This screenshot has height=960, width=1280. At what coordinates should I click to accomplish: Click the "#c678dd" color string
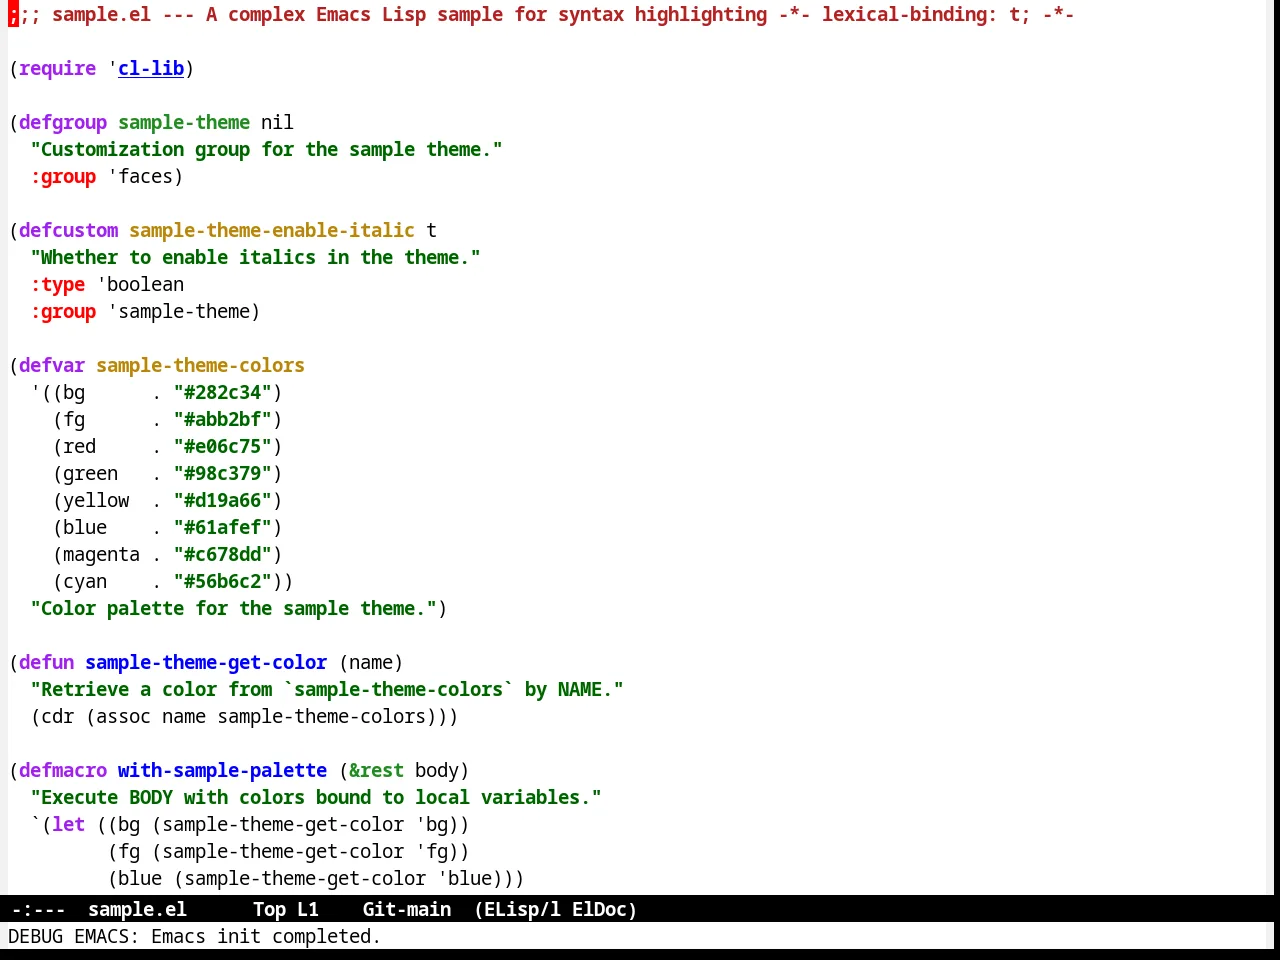point(222,554)
